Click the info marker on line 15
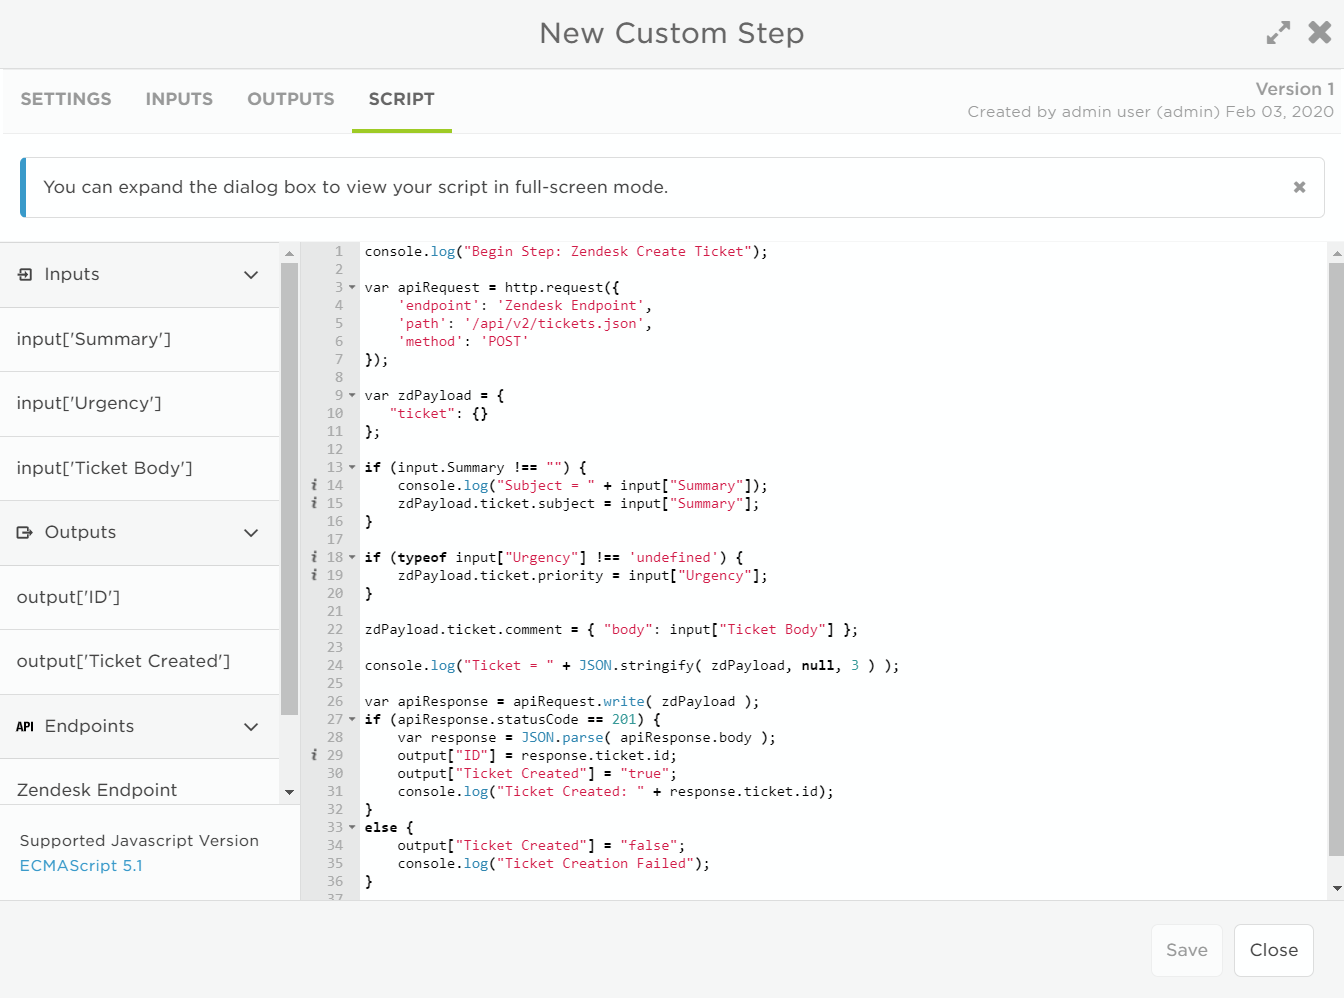 click(314, 503)
